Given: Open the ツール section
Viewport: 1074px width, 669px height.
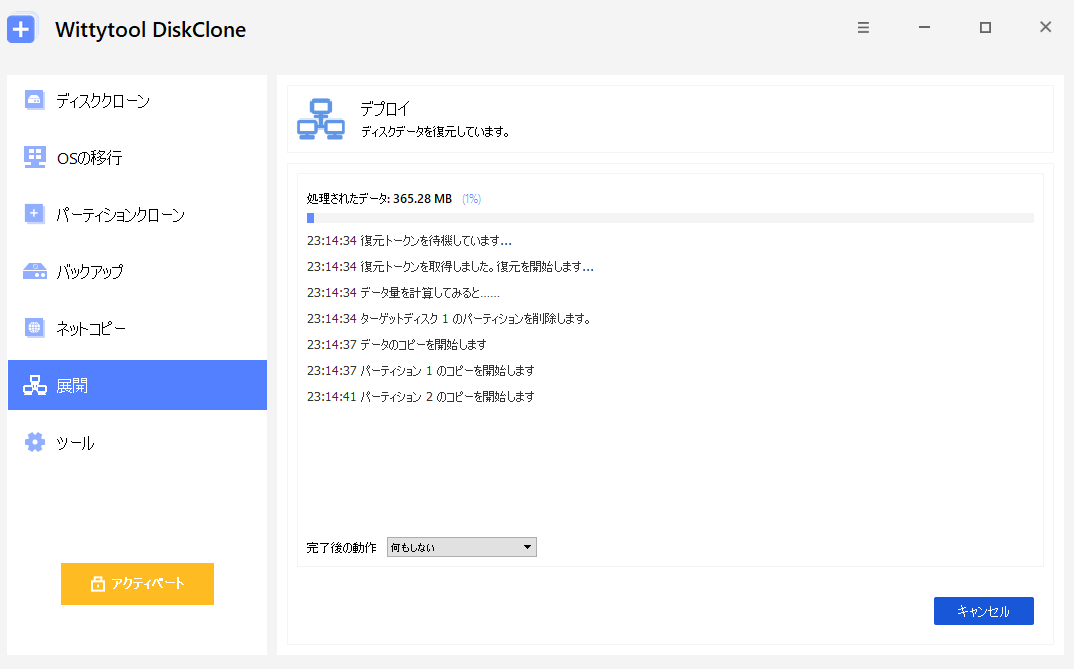Looking at the screenshot, I should point(137,442).
